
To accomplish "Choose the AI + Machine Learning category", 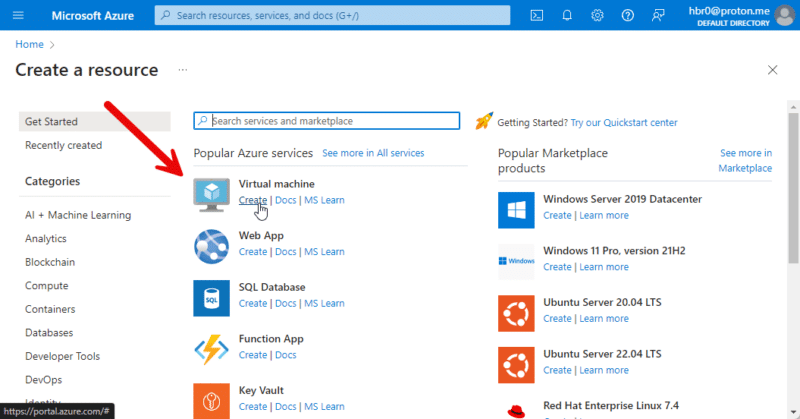I will click(78, 215).
